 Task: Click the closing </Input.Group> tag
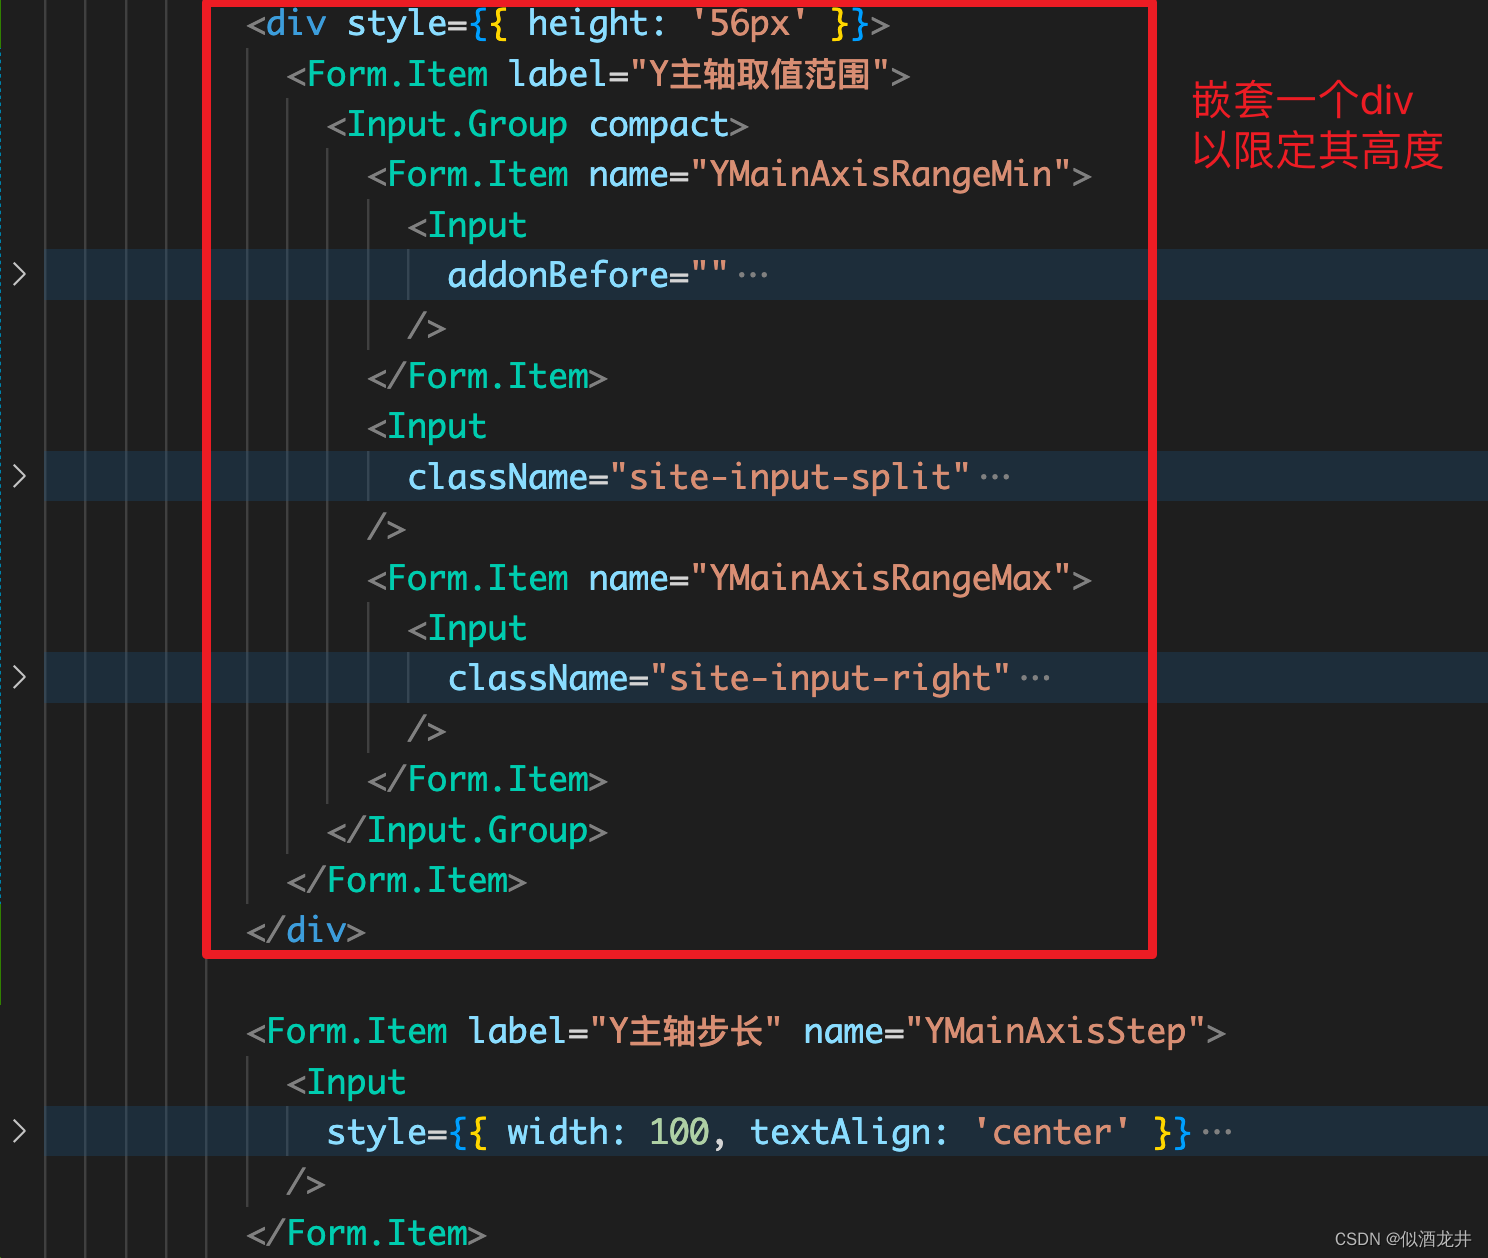point(467,830)
